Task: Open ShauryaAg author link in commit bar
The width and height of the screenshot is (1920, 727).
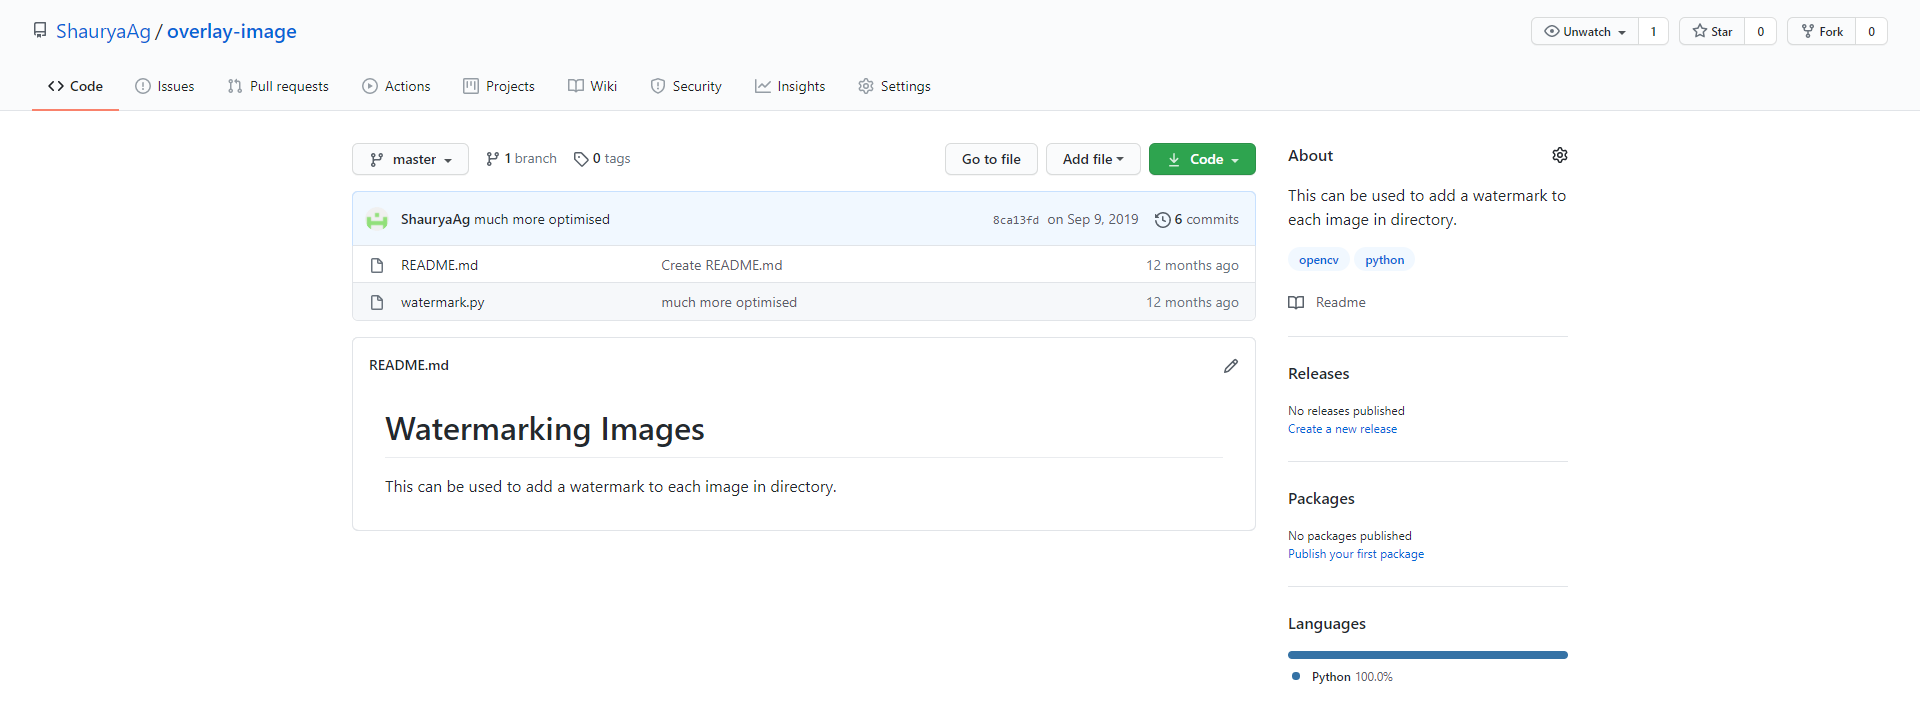Action: coord(435,219)
